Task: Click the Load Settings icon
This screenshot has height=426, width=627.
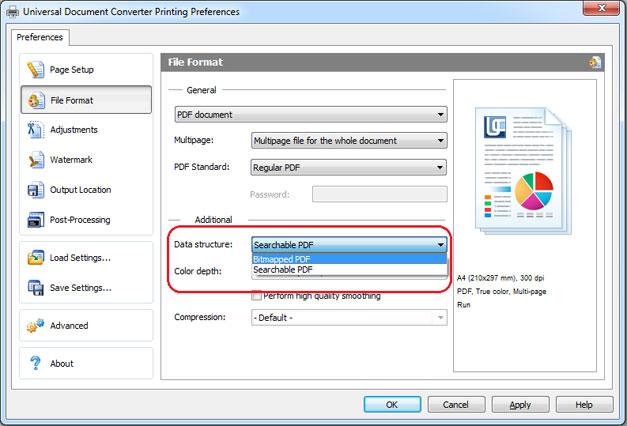Action: [36, 257]
